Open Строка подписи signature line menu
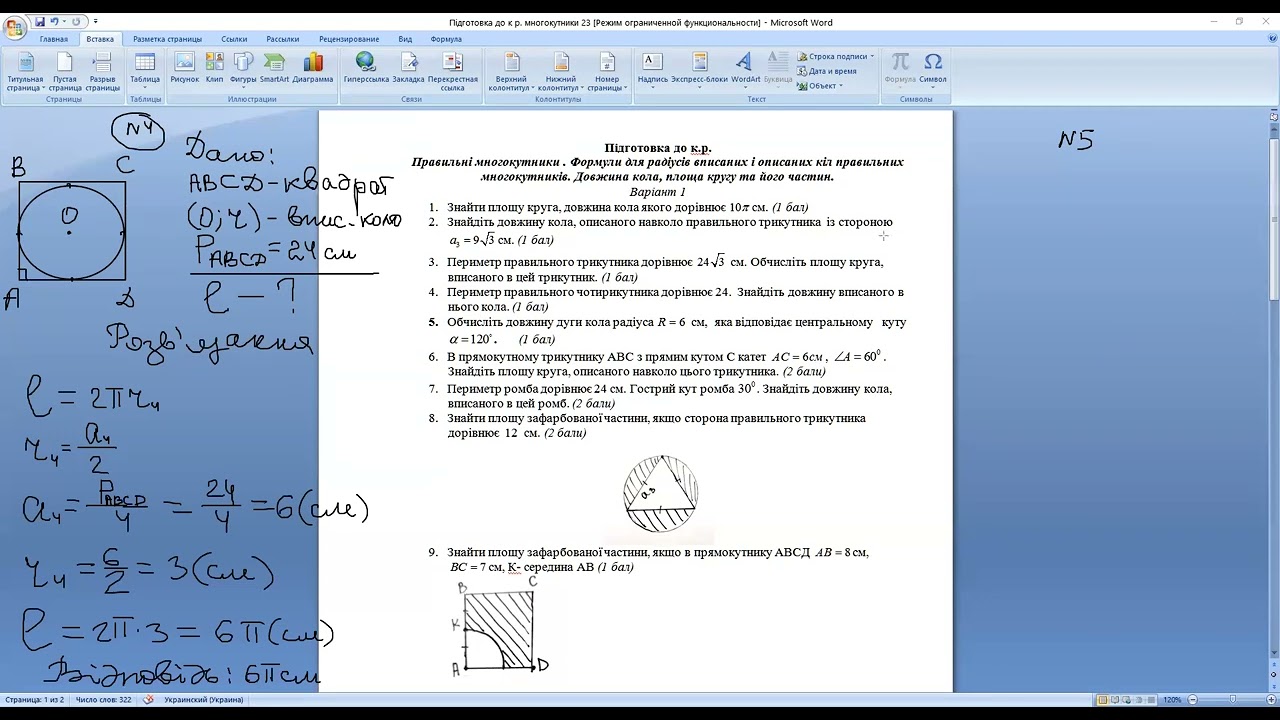Image resolution: width=1280 pixels, height=720 pixels. (x=835, y=57)
